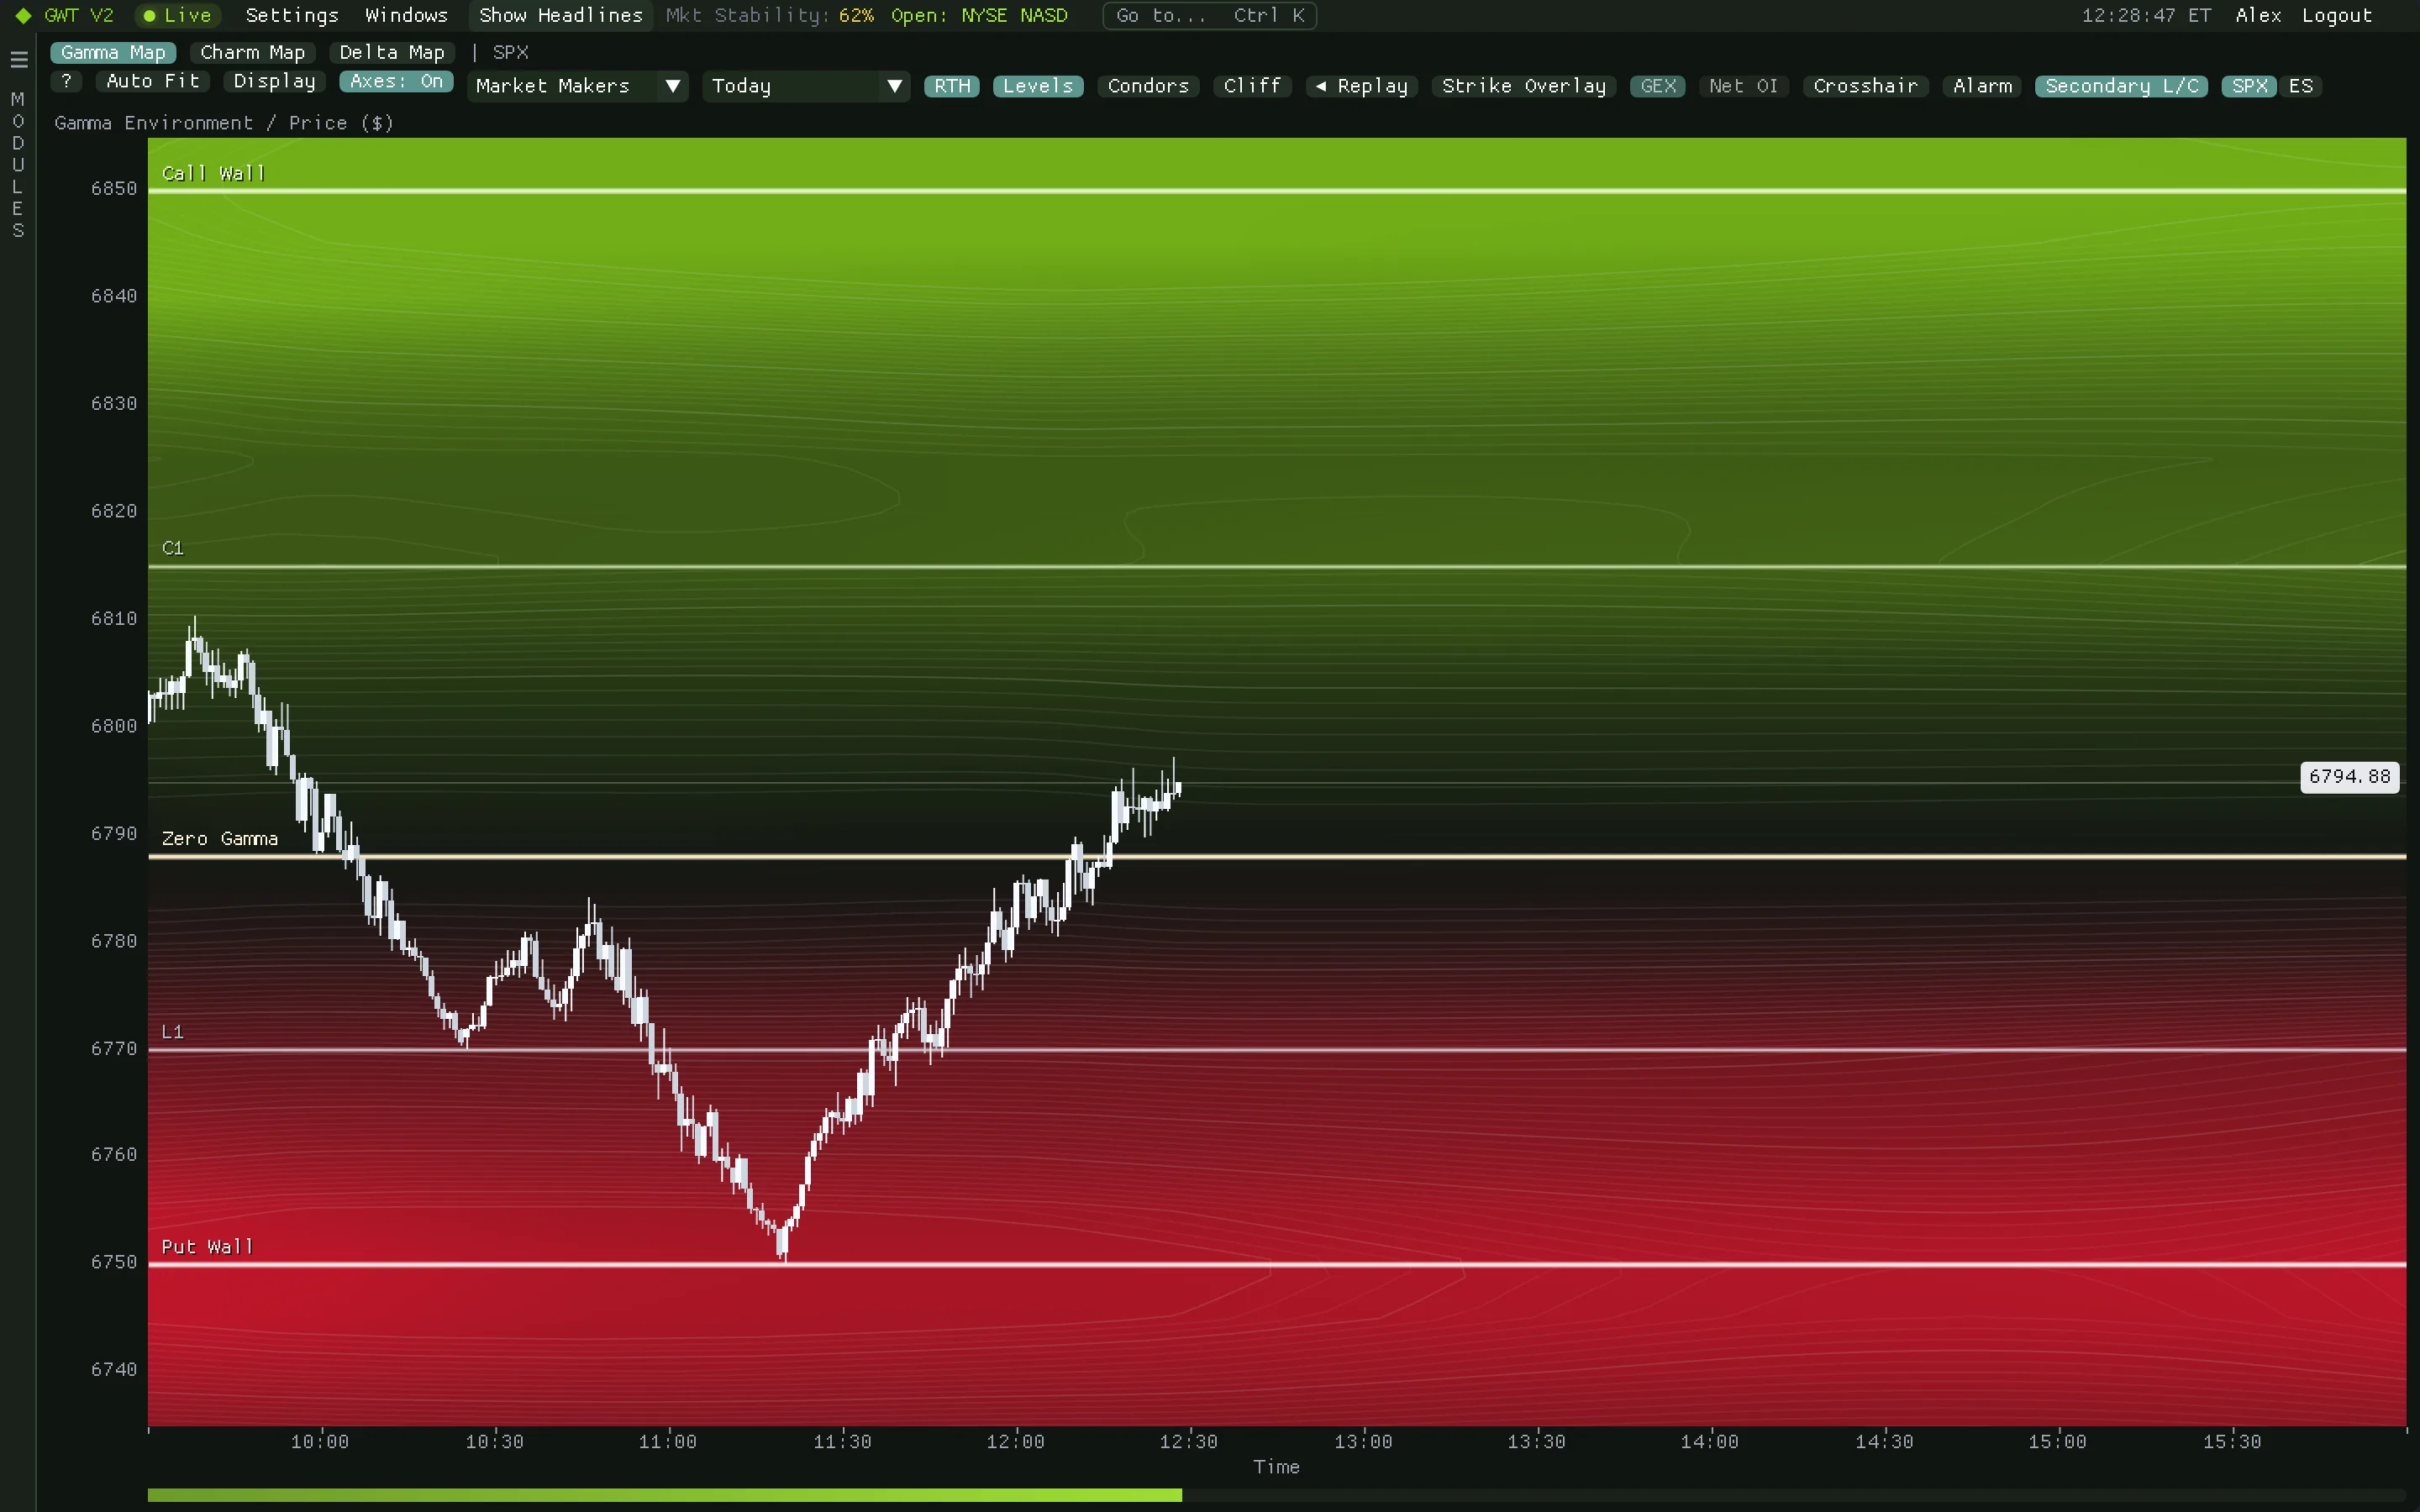Switch to the Charm Map tab
Image resolution: width=2420 pixels, height=1512 pixels.
click(x=252, y=53)
